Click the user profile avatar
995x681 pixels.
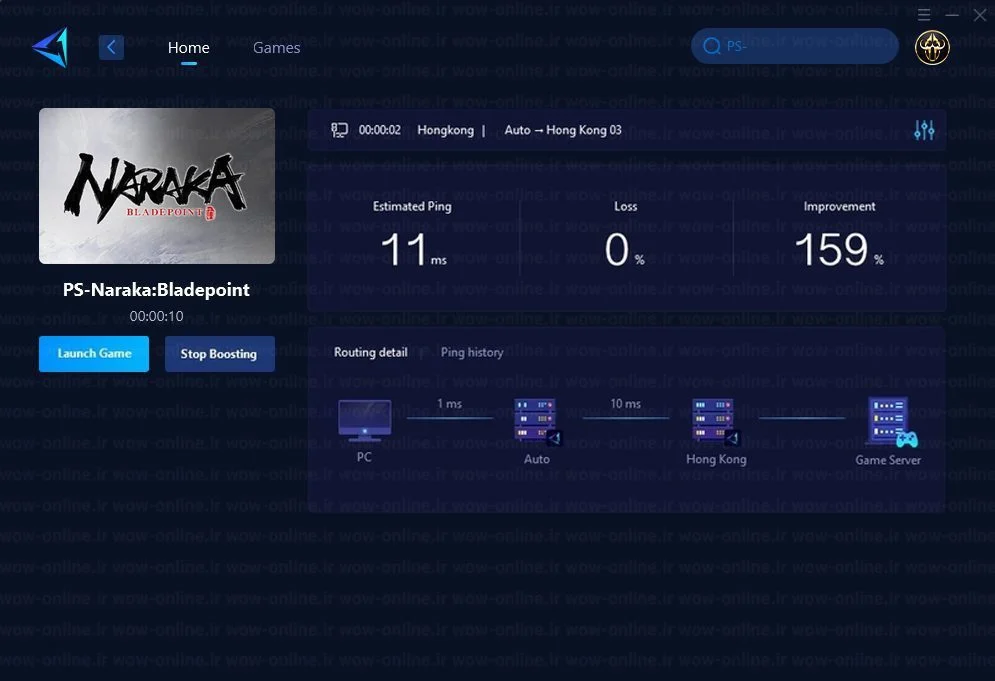coord(932,47)
